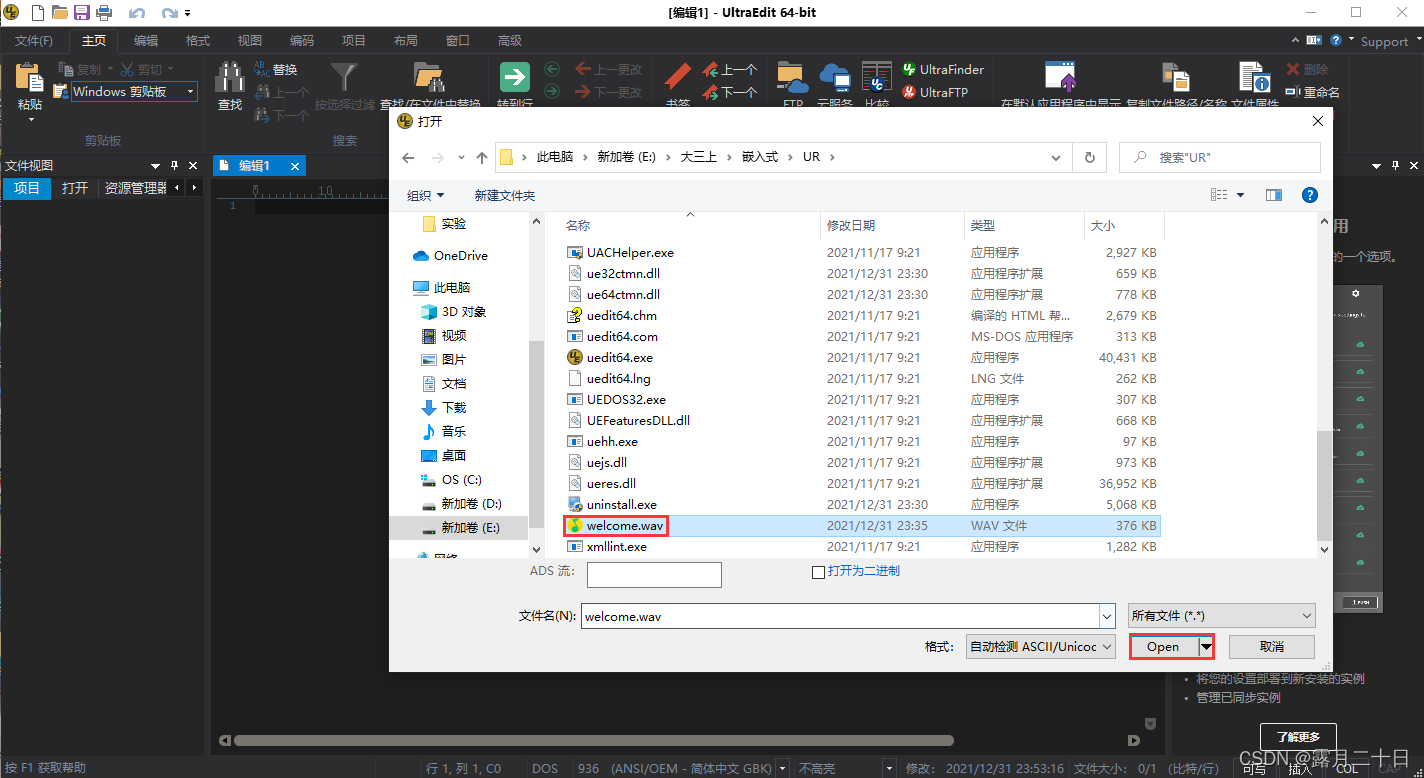Launch UltraFTP from the ribbon
Image resolution: width=1424 pixels, height=778 pixels.
tap(941, 92)
